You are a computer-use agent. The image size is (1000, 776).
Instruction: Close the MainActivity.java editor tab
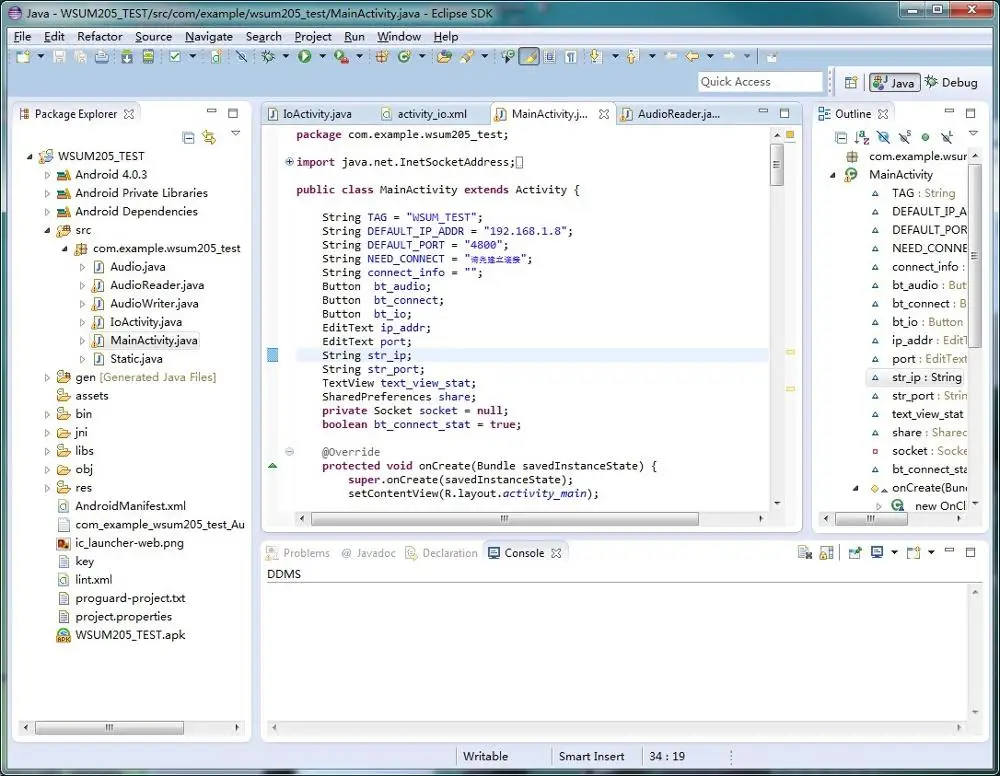coord(603,114)
